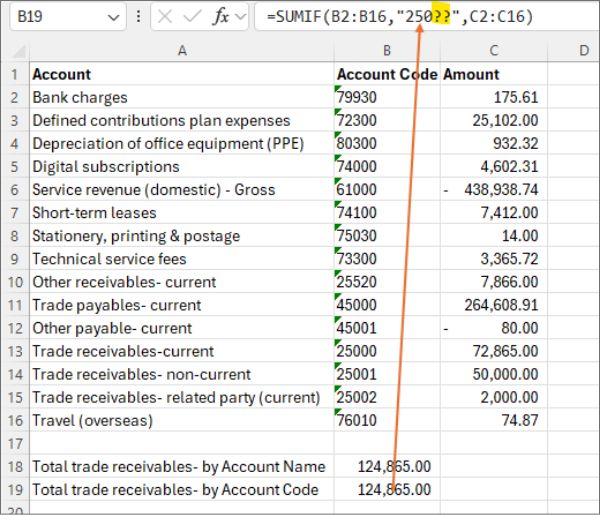This screenshot has height=515, width=600.
Task: Select column A header
Action: 181,50
